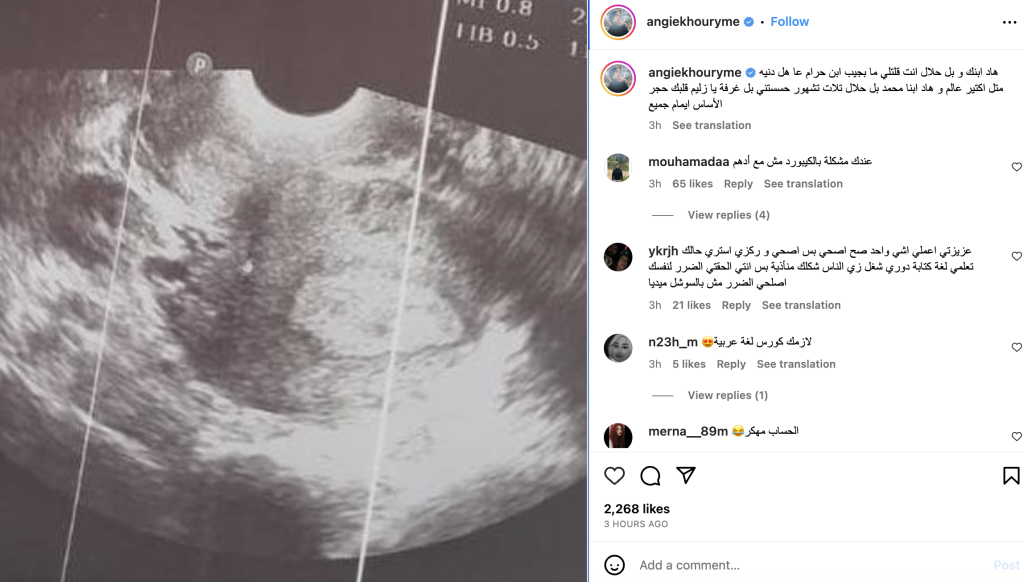Image resolution: width=1024 pixels, height=582 pixels.
Task: Click the Add a comment field
Action: [x=810, y=565]
